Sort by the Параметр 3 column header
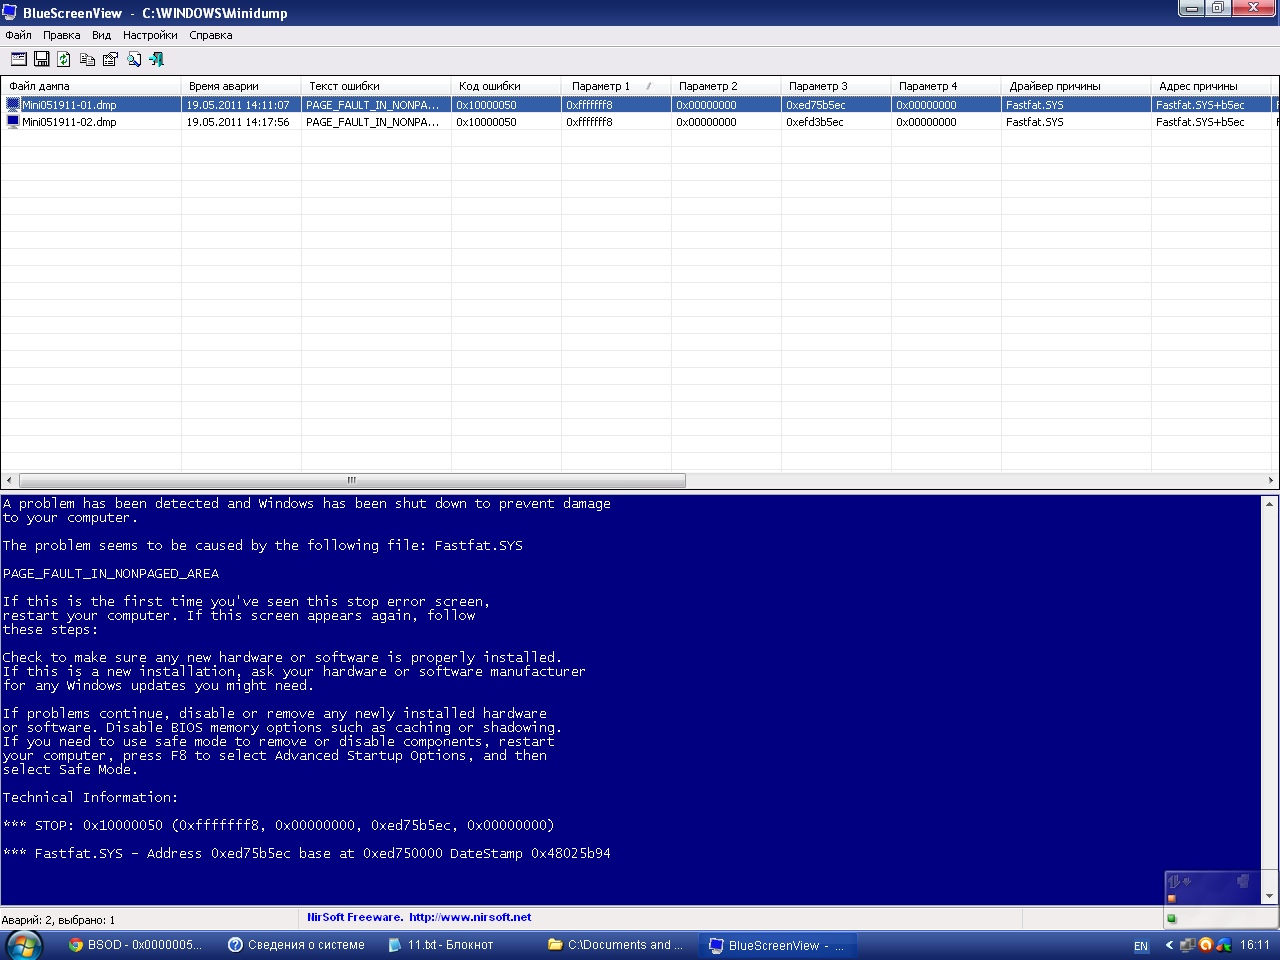This screenshot has width=1280, height=960. coord(836,86)
